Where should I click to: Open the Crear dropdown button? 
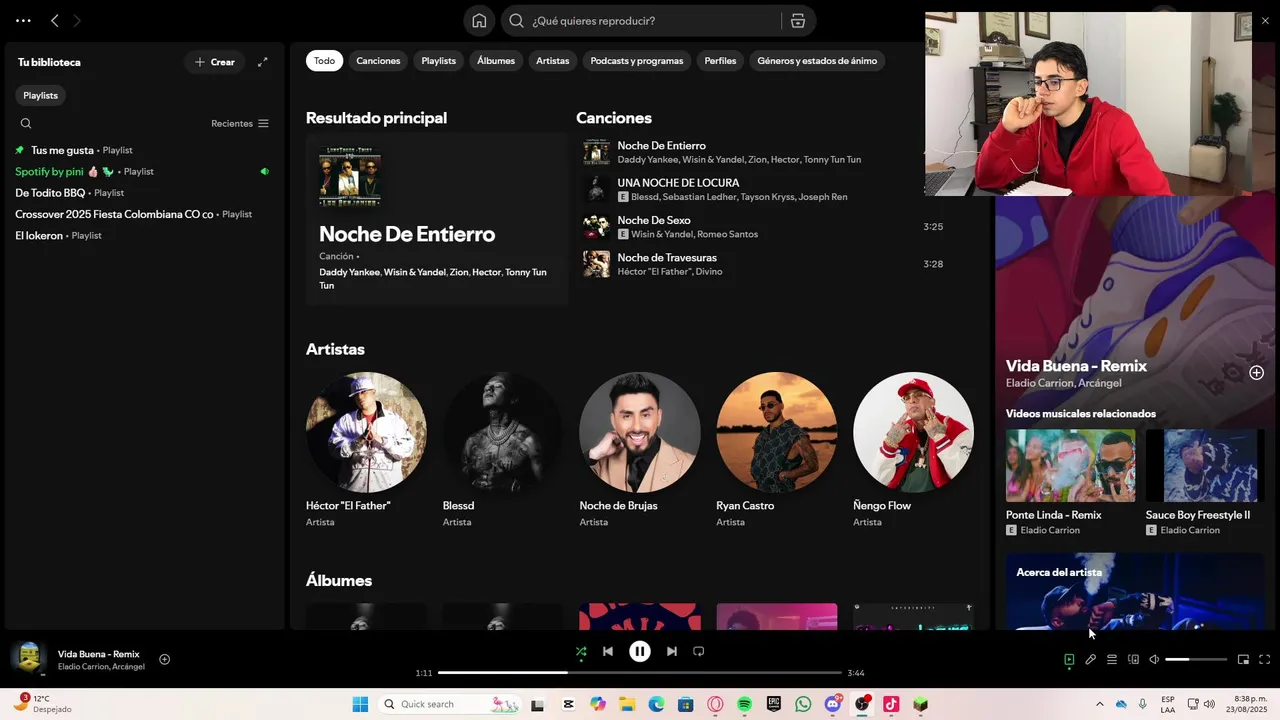(x=214, y=62)
